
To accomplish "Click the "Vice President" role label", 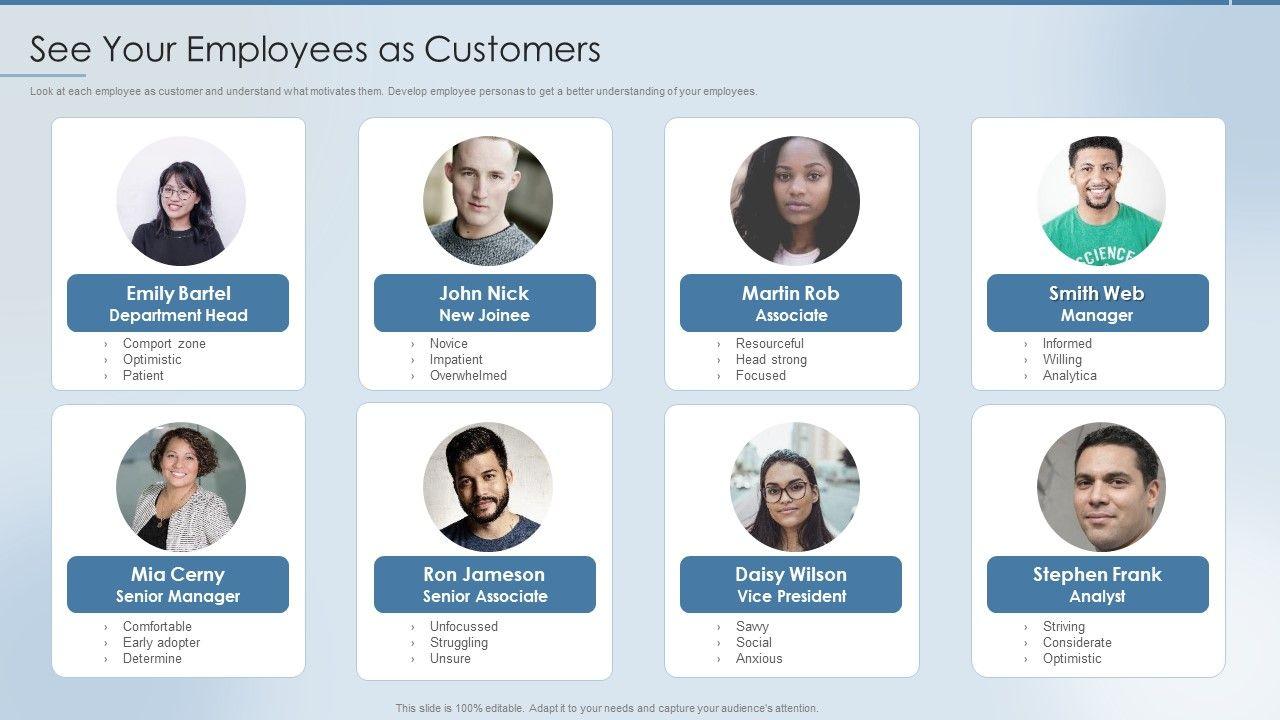I will (791, 596).
